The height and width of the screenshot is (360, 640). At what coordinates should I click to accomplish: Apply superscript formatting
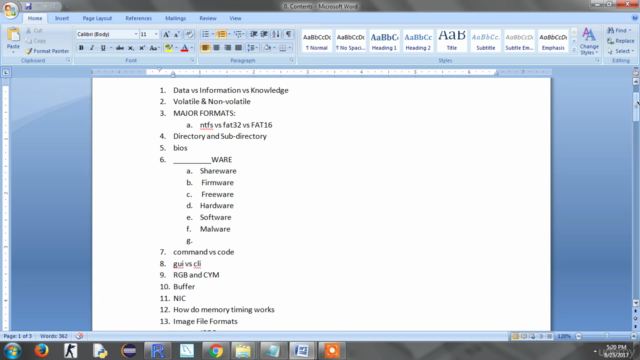pos(142,48)
